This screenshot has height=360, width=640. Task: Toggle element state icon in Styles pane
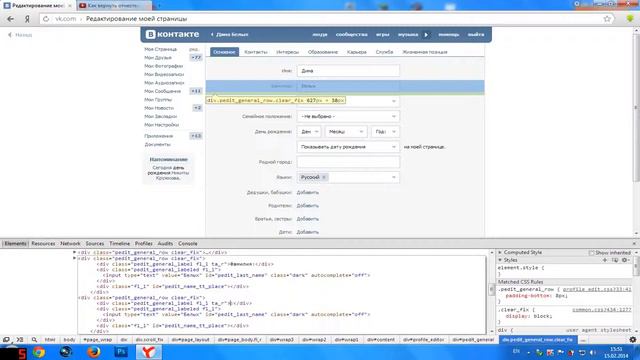[615, 260]
